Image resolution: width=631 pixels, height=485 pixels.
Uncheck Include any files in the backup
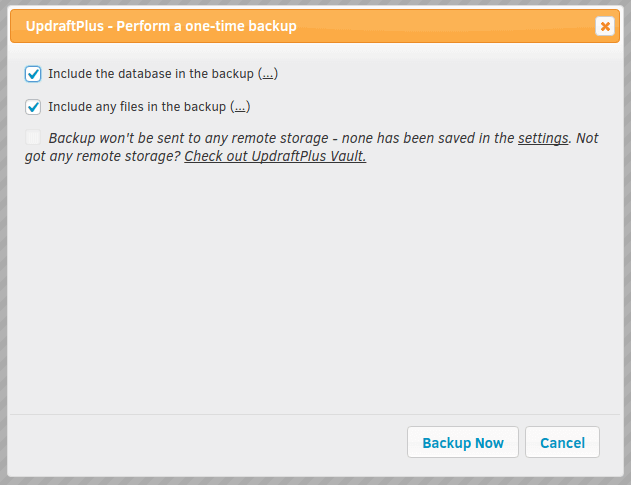(x=33, y=107)
